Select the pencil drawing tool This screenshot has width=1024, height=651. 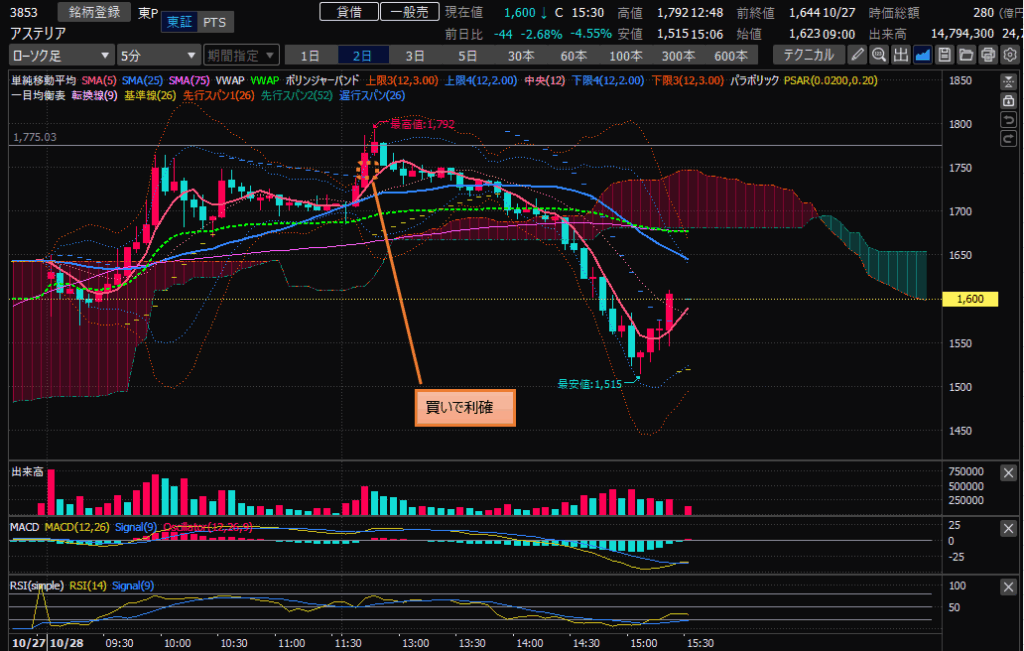click(858, 54)
